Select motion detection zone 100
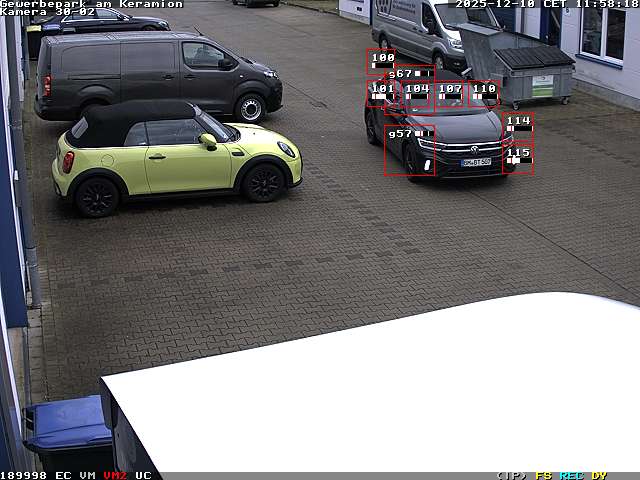This screenshot has width=640, height=480. (381, 61)
